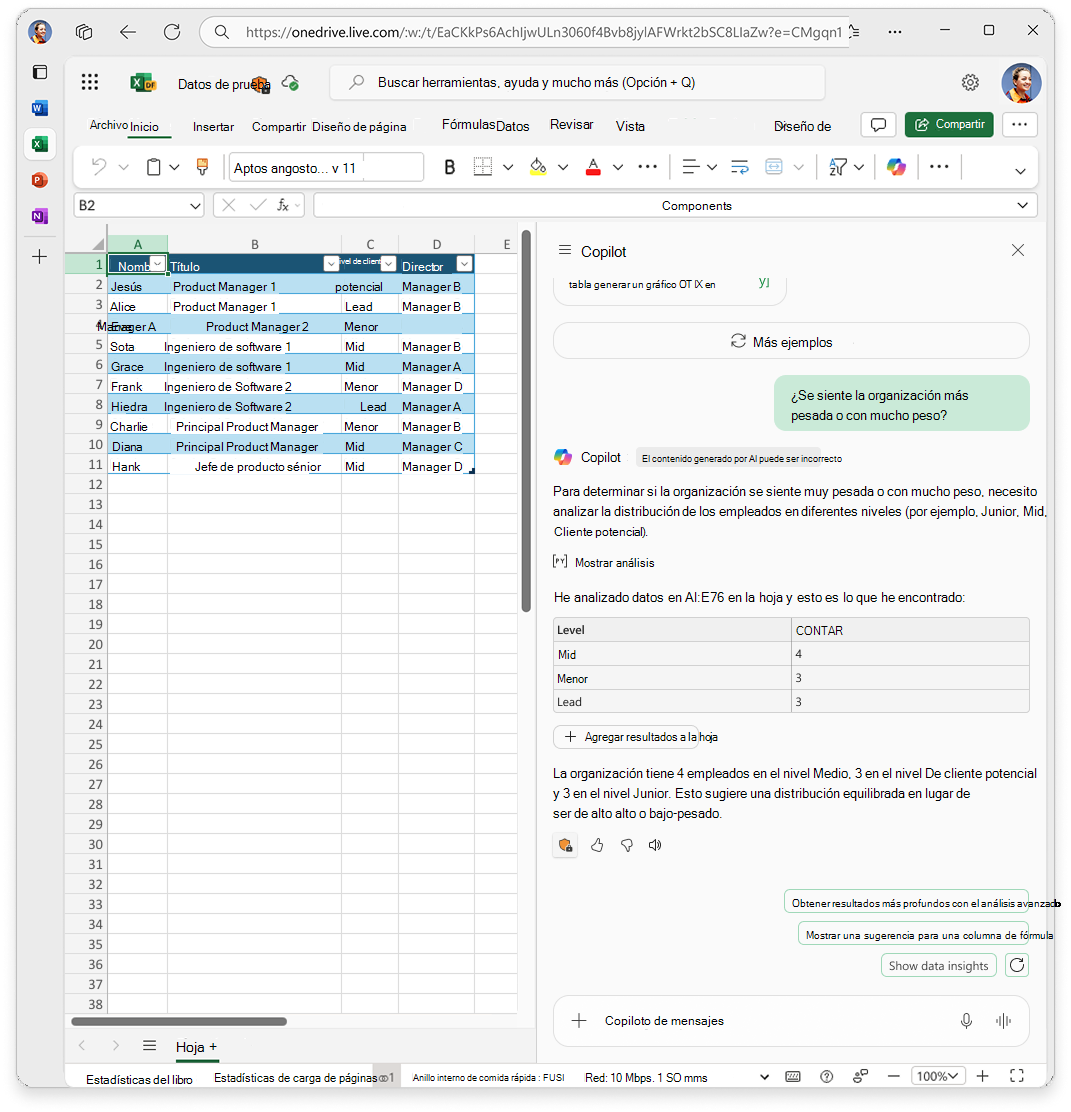Image resolution: width=1071 pixels, height=1112 pixels.
Task: Click the Show data insights suggestion
Action: click(938, 965)
